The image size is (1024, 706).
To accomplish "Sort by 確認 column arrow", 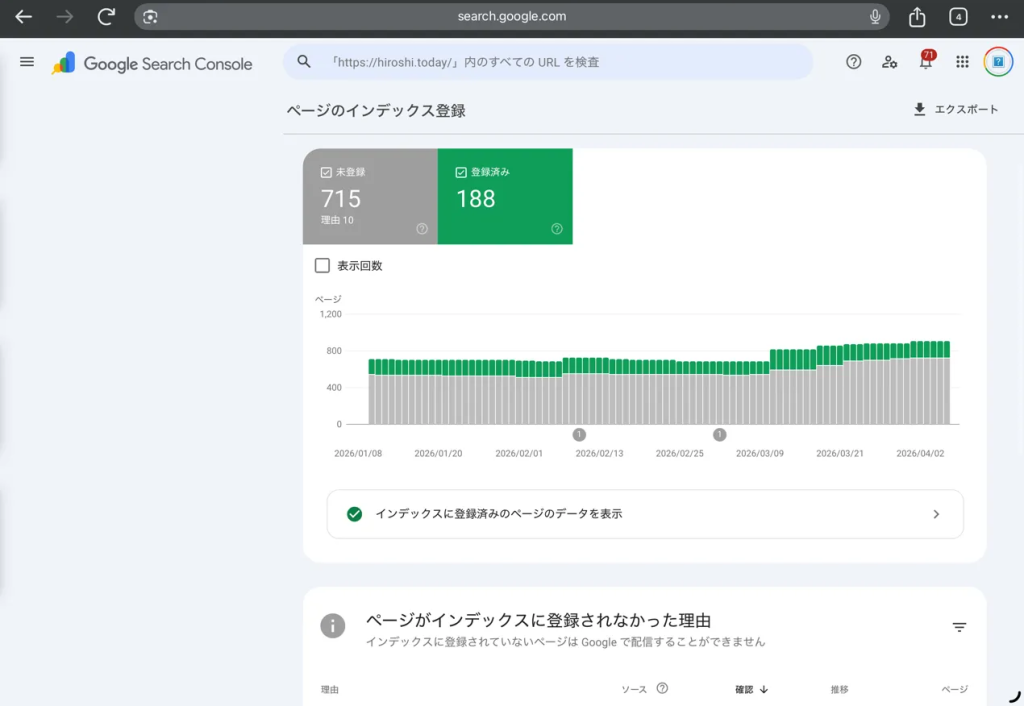I will click(x=764, y=689).
